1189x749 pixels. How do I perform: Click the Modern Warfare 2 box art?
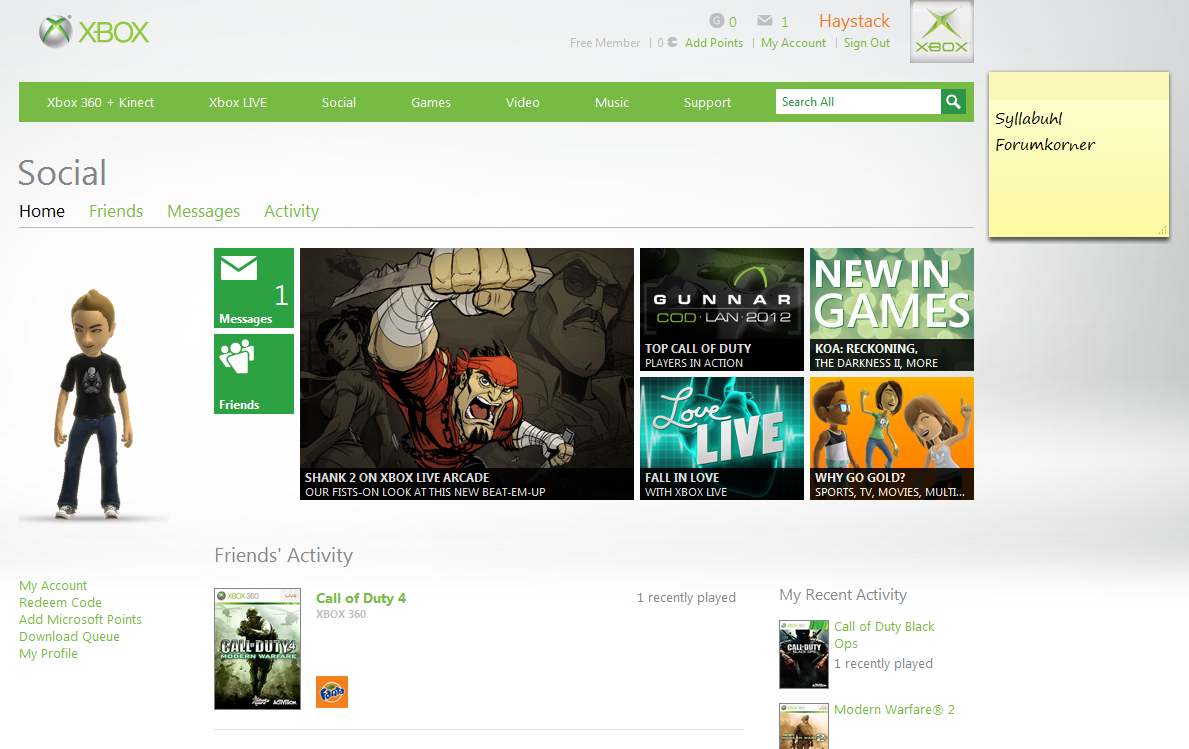(804, 726)
